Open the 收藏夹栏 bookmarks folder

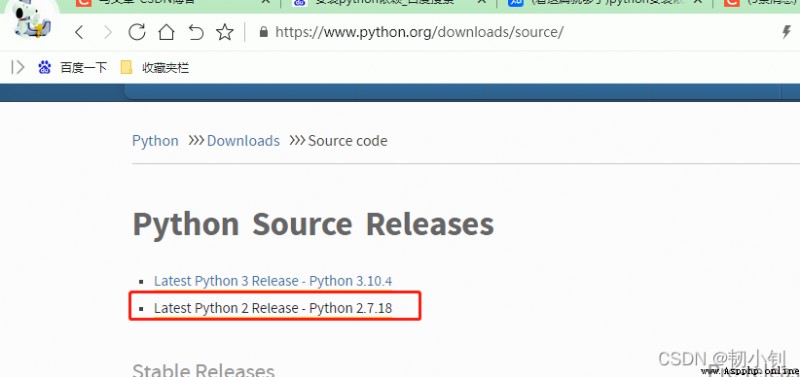(155, 67)
